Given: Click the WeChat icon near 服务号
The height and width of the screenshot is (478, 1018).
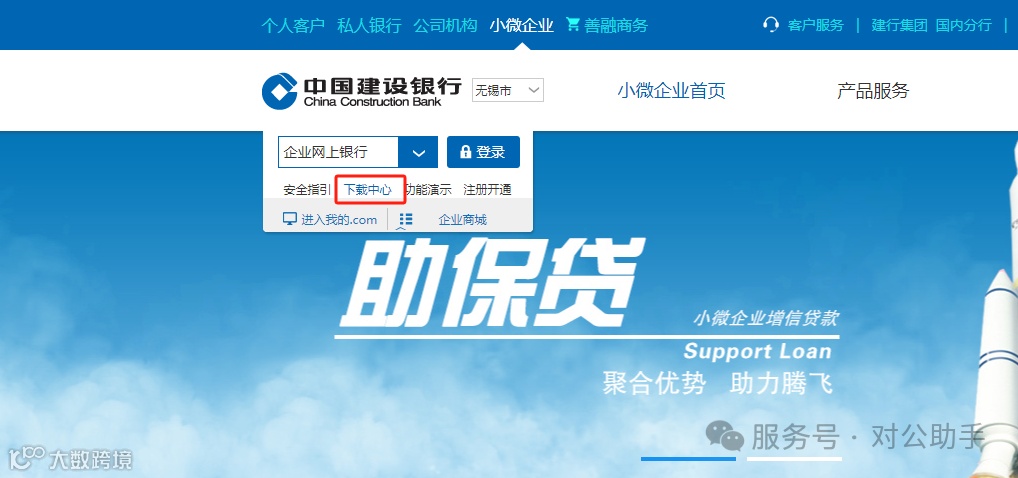Looking at the screenshot, I should click(725, 435).
